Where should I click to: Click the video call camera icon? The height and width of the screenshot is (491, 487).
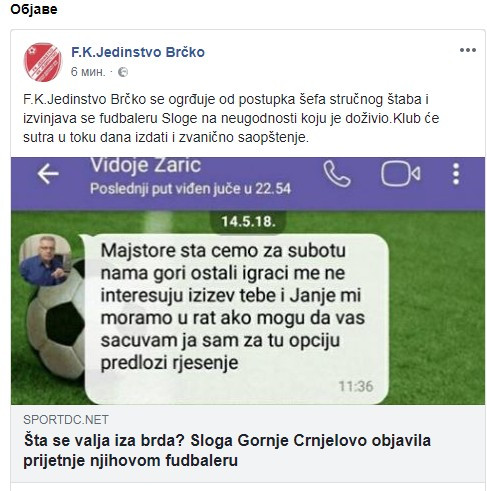point(401,174)
